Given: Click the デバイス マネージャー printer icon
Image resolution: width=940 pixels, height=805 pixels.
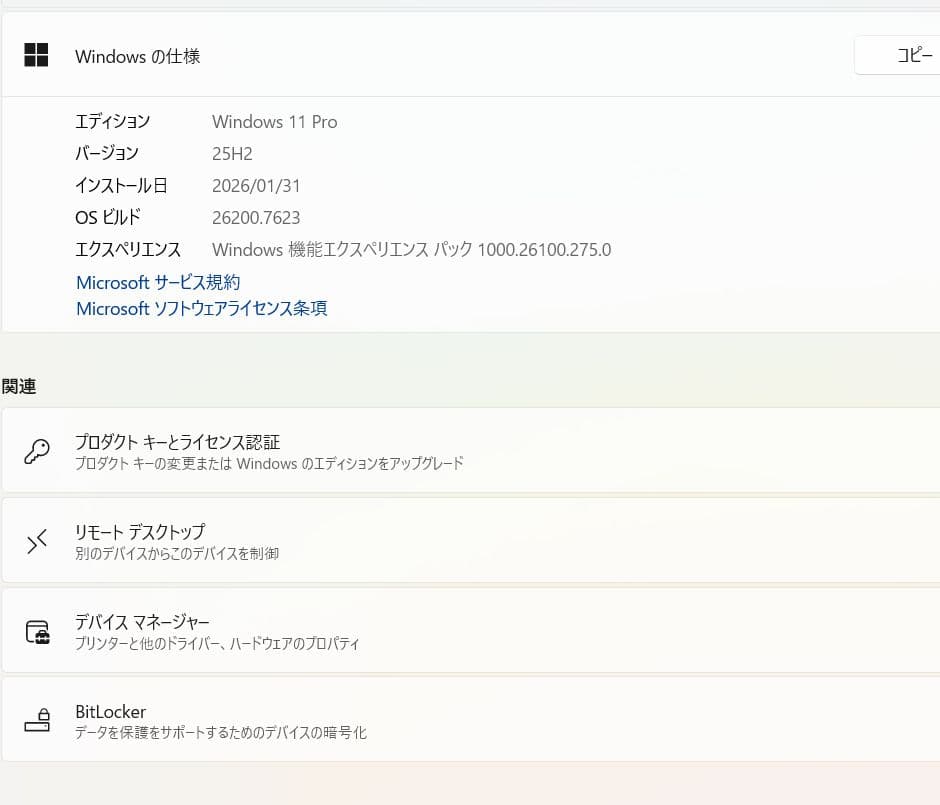Looking at the screenshot, I should click(x=37, y=631).
